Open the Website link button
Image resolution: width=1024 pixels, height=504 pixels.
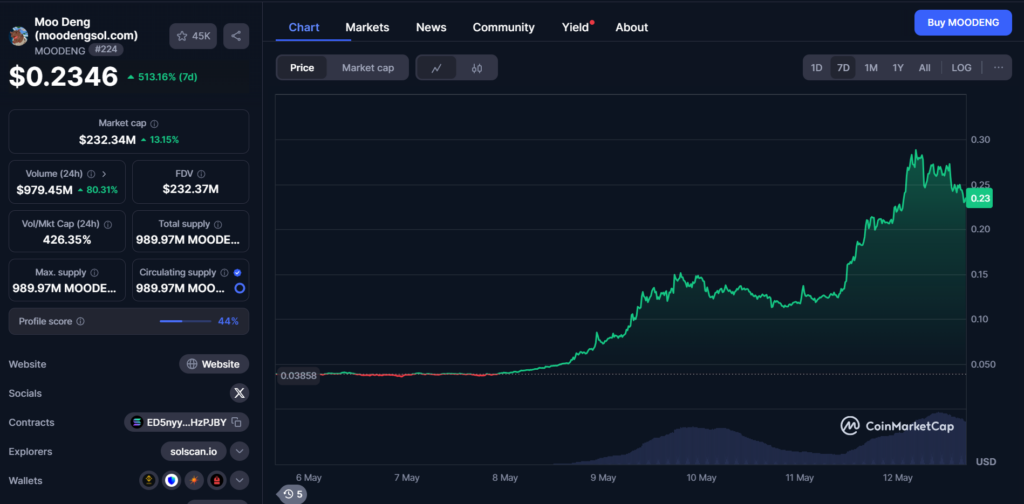(x=214, y=364)
